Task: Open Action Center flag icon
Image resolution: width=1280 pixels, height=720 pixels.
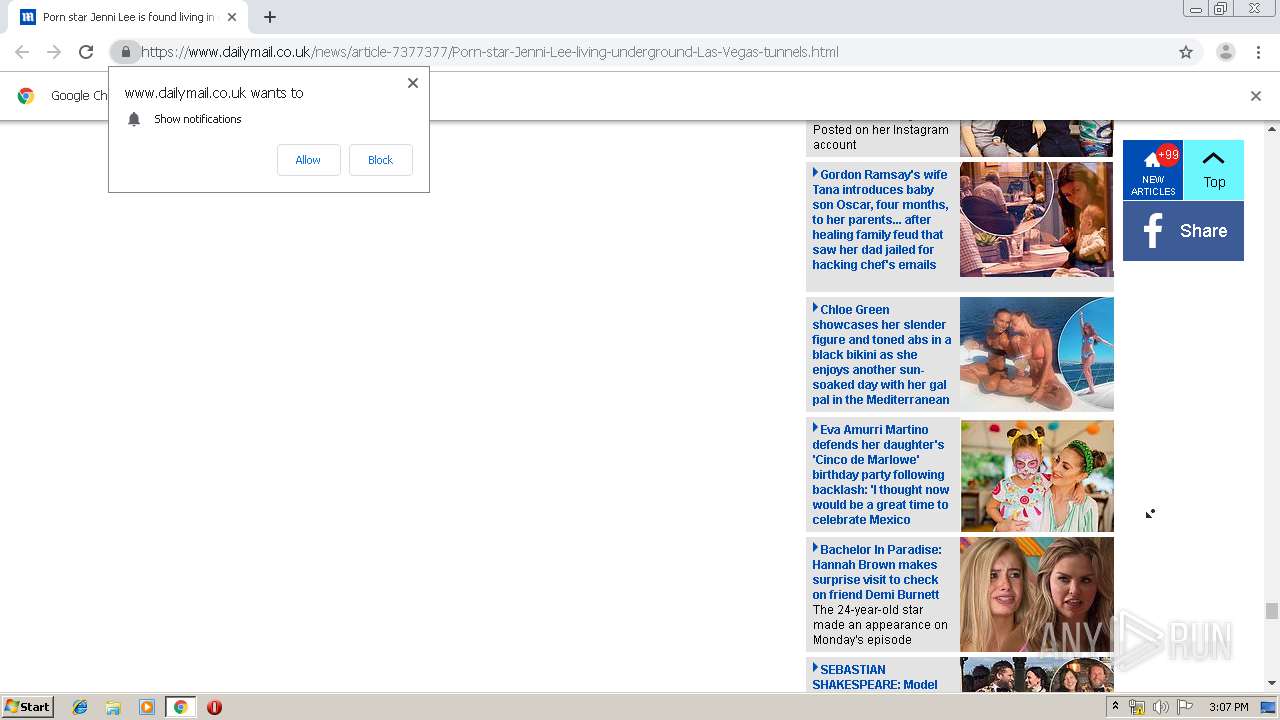Action: (1185, 707)
